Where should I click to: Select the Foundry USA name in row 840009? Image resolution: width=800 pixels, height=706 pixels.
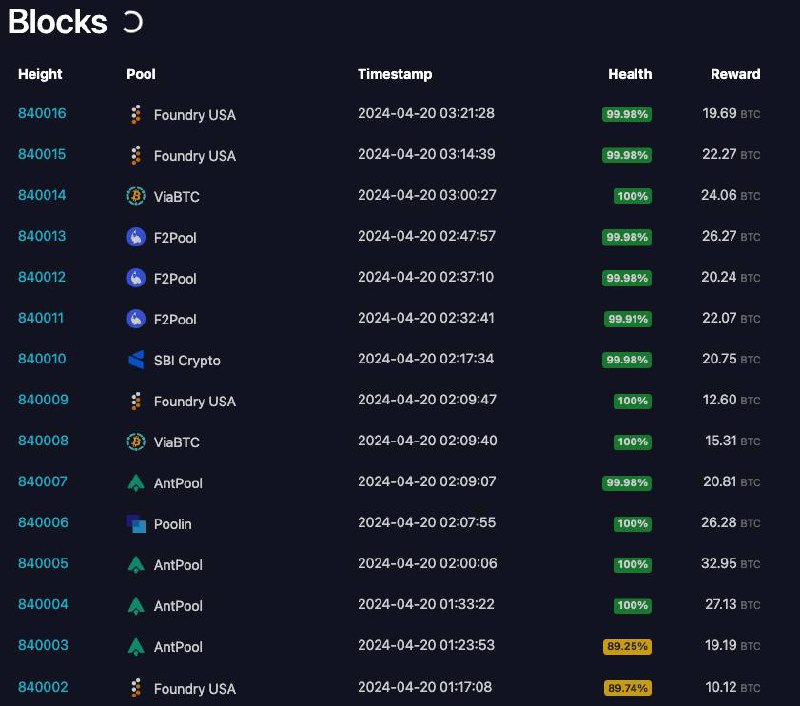[194, 401]
